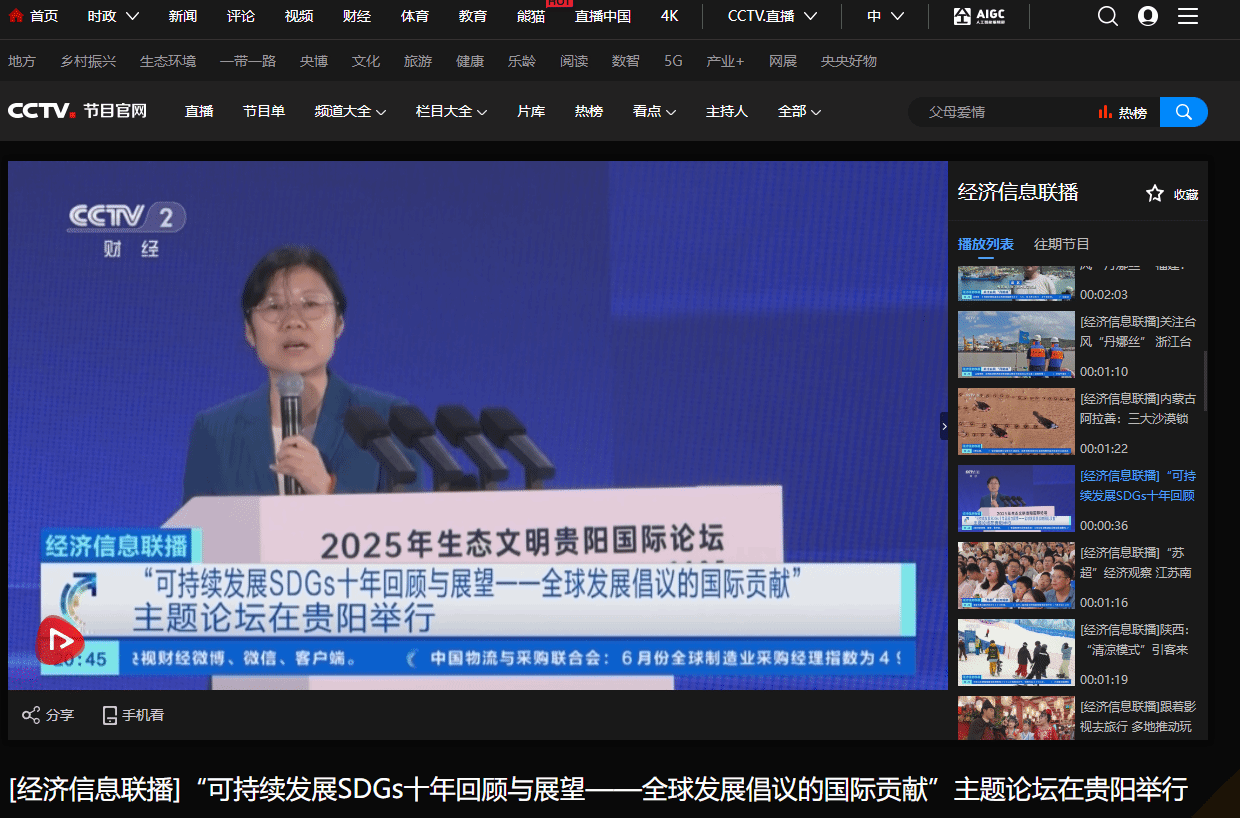The image size is (1240, 818).
Task: Open the 阅读 link
Action: [574, 61]
